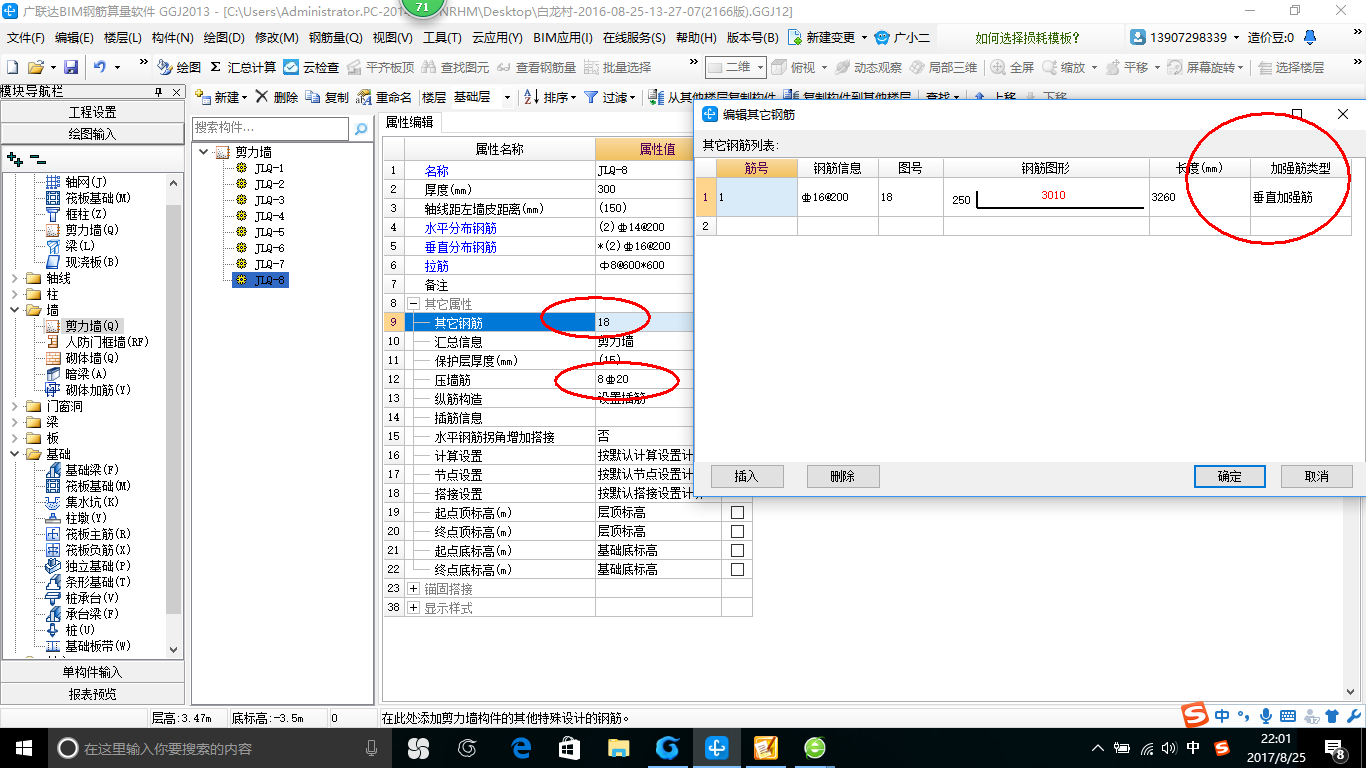Expand the 门窗洞 folder in navigation tree
The width and height of the screenshot is (1366, 768).
coord(15,406)
